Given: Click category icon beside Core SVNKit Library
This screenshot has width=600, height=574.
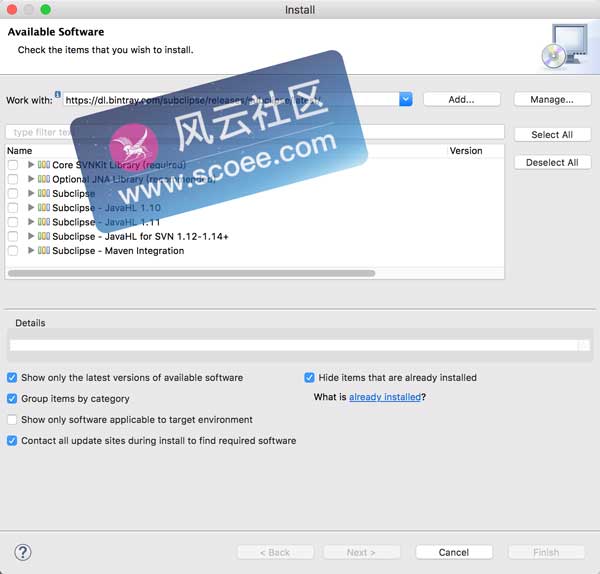Looking at the screenshot, I should 44,165.
